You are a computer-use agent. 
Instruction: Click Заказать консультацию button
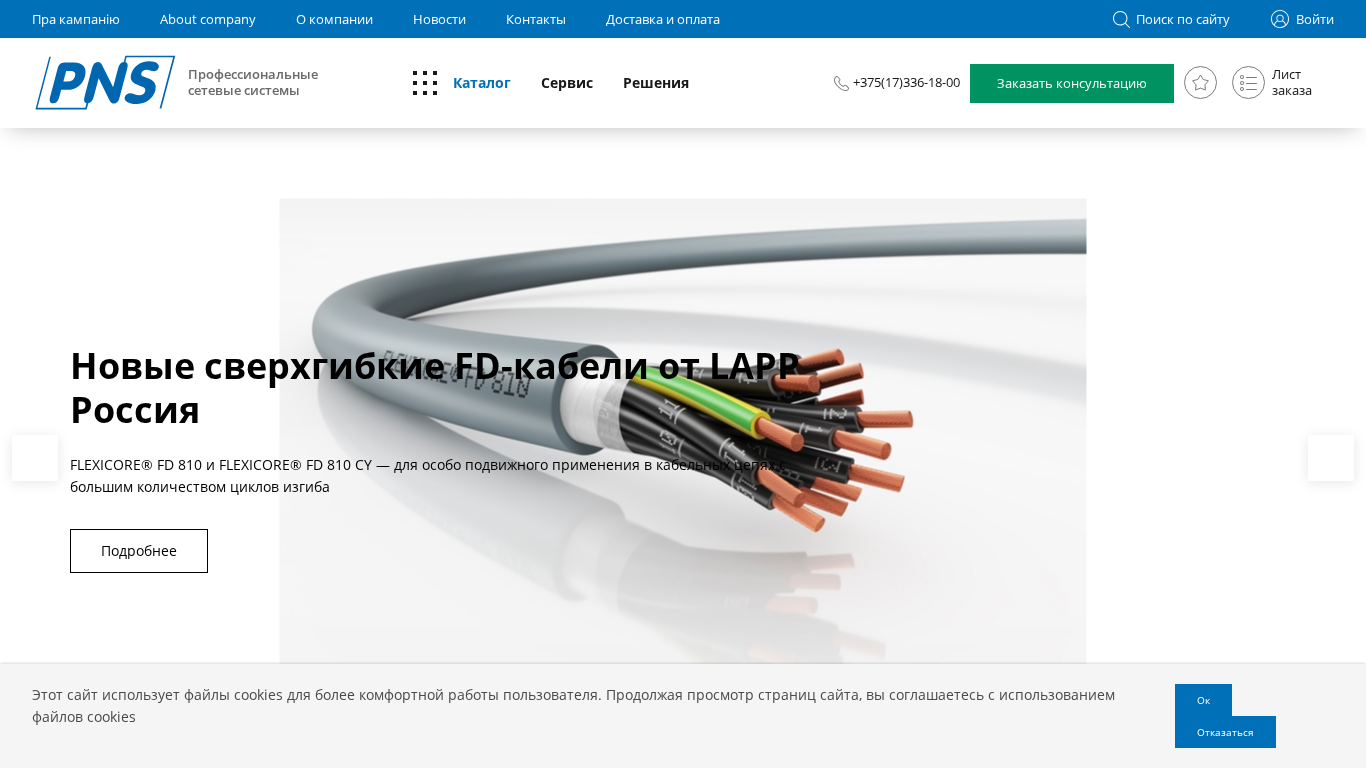pos(1072,83)
